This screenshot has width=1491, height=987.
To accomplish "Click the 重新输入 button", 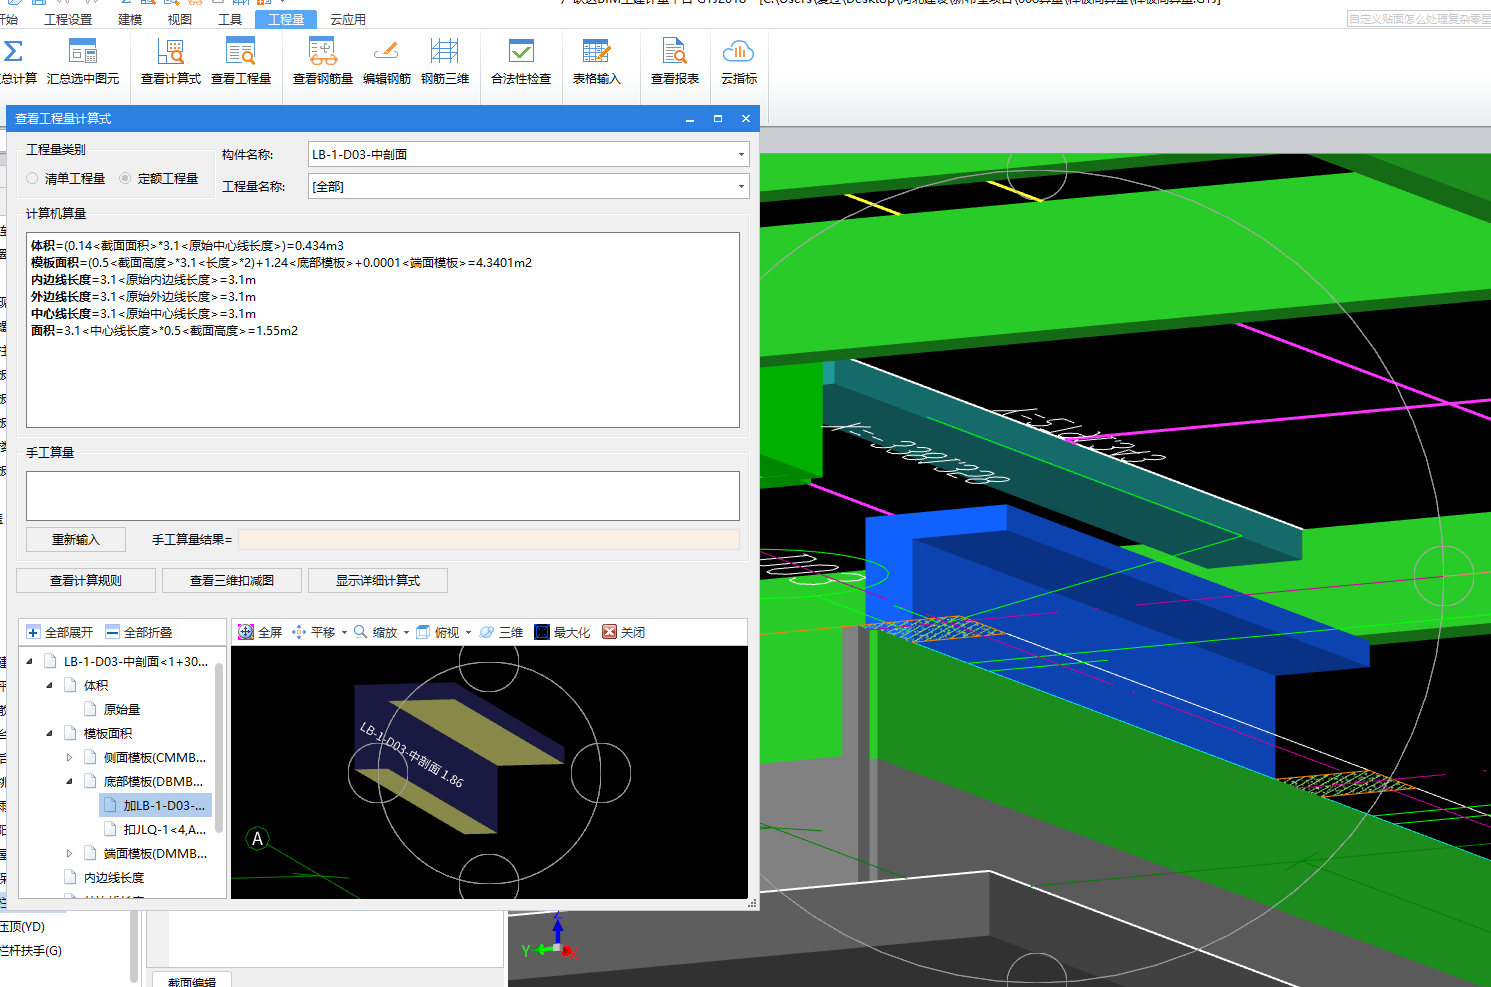I will pos(76,539).
